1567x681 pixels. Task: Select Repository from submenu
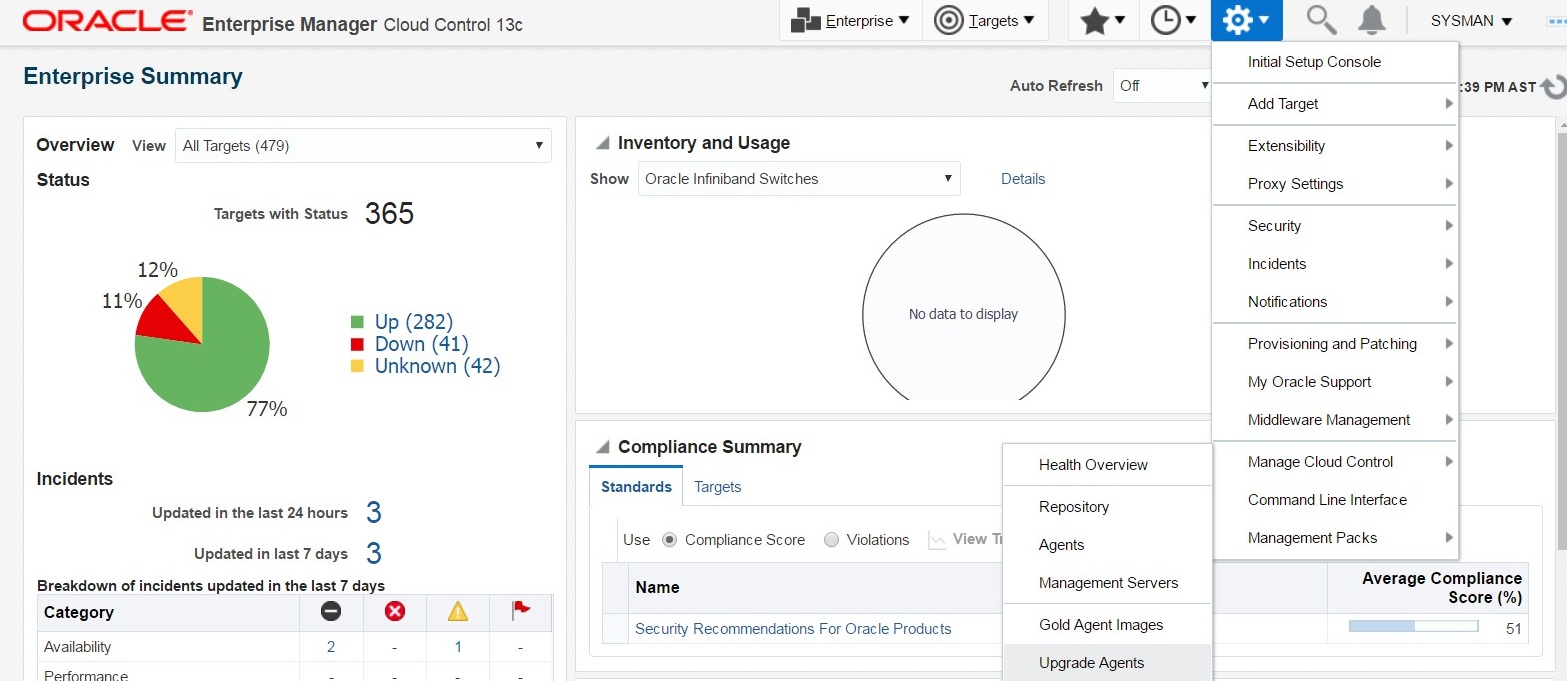1108,507
